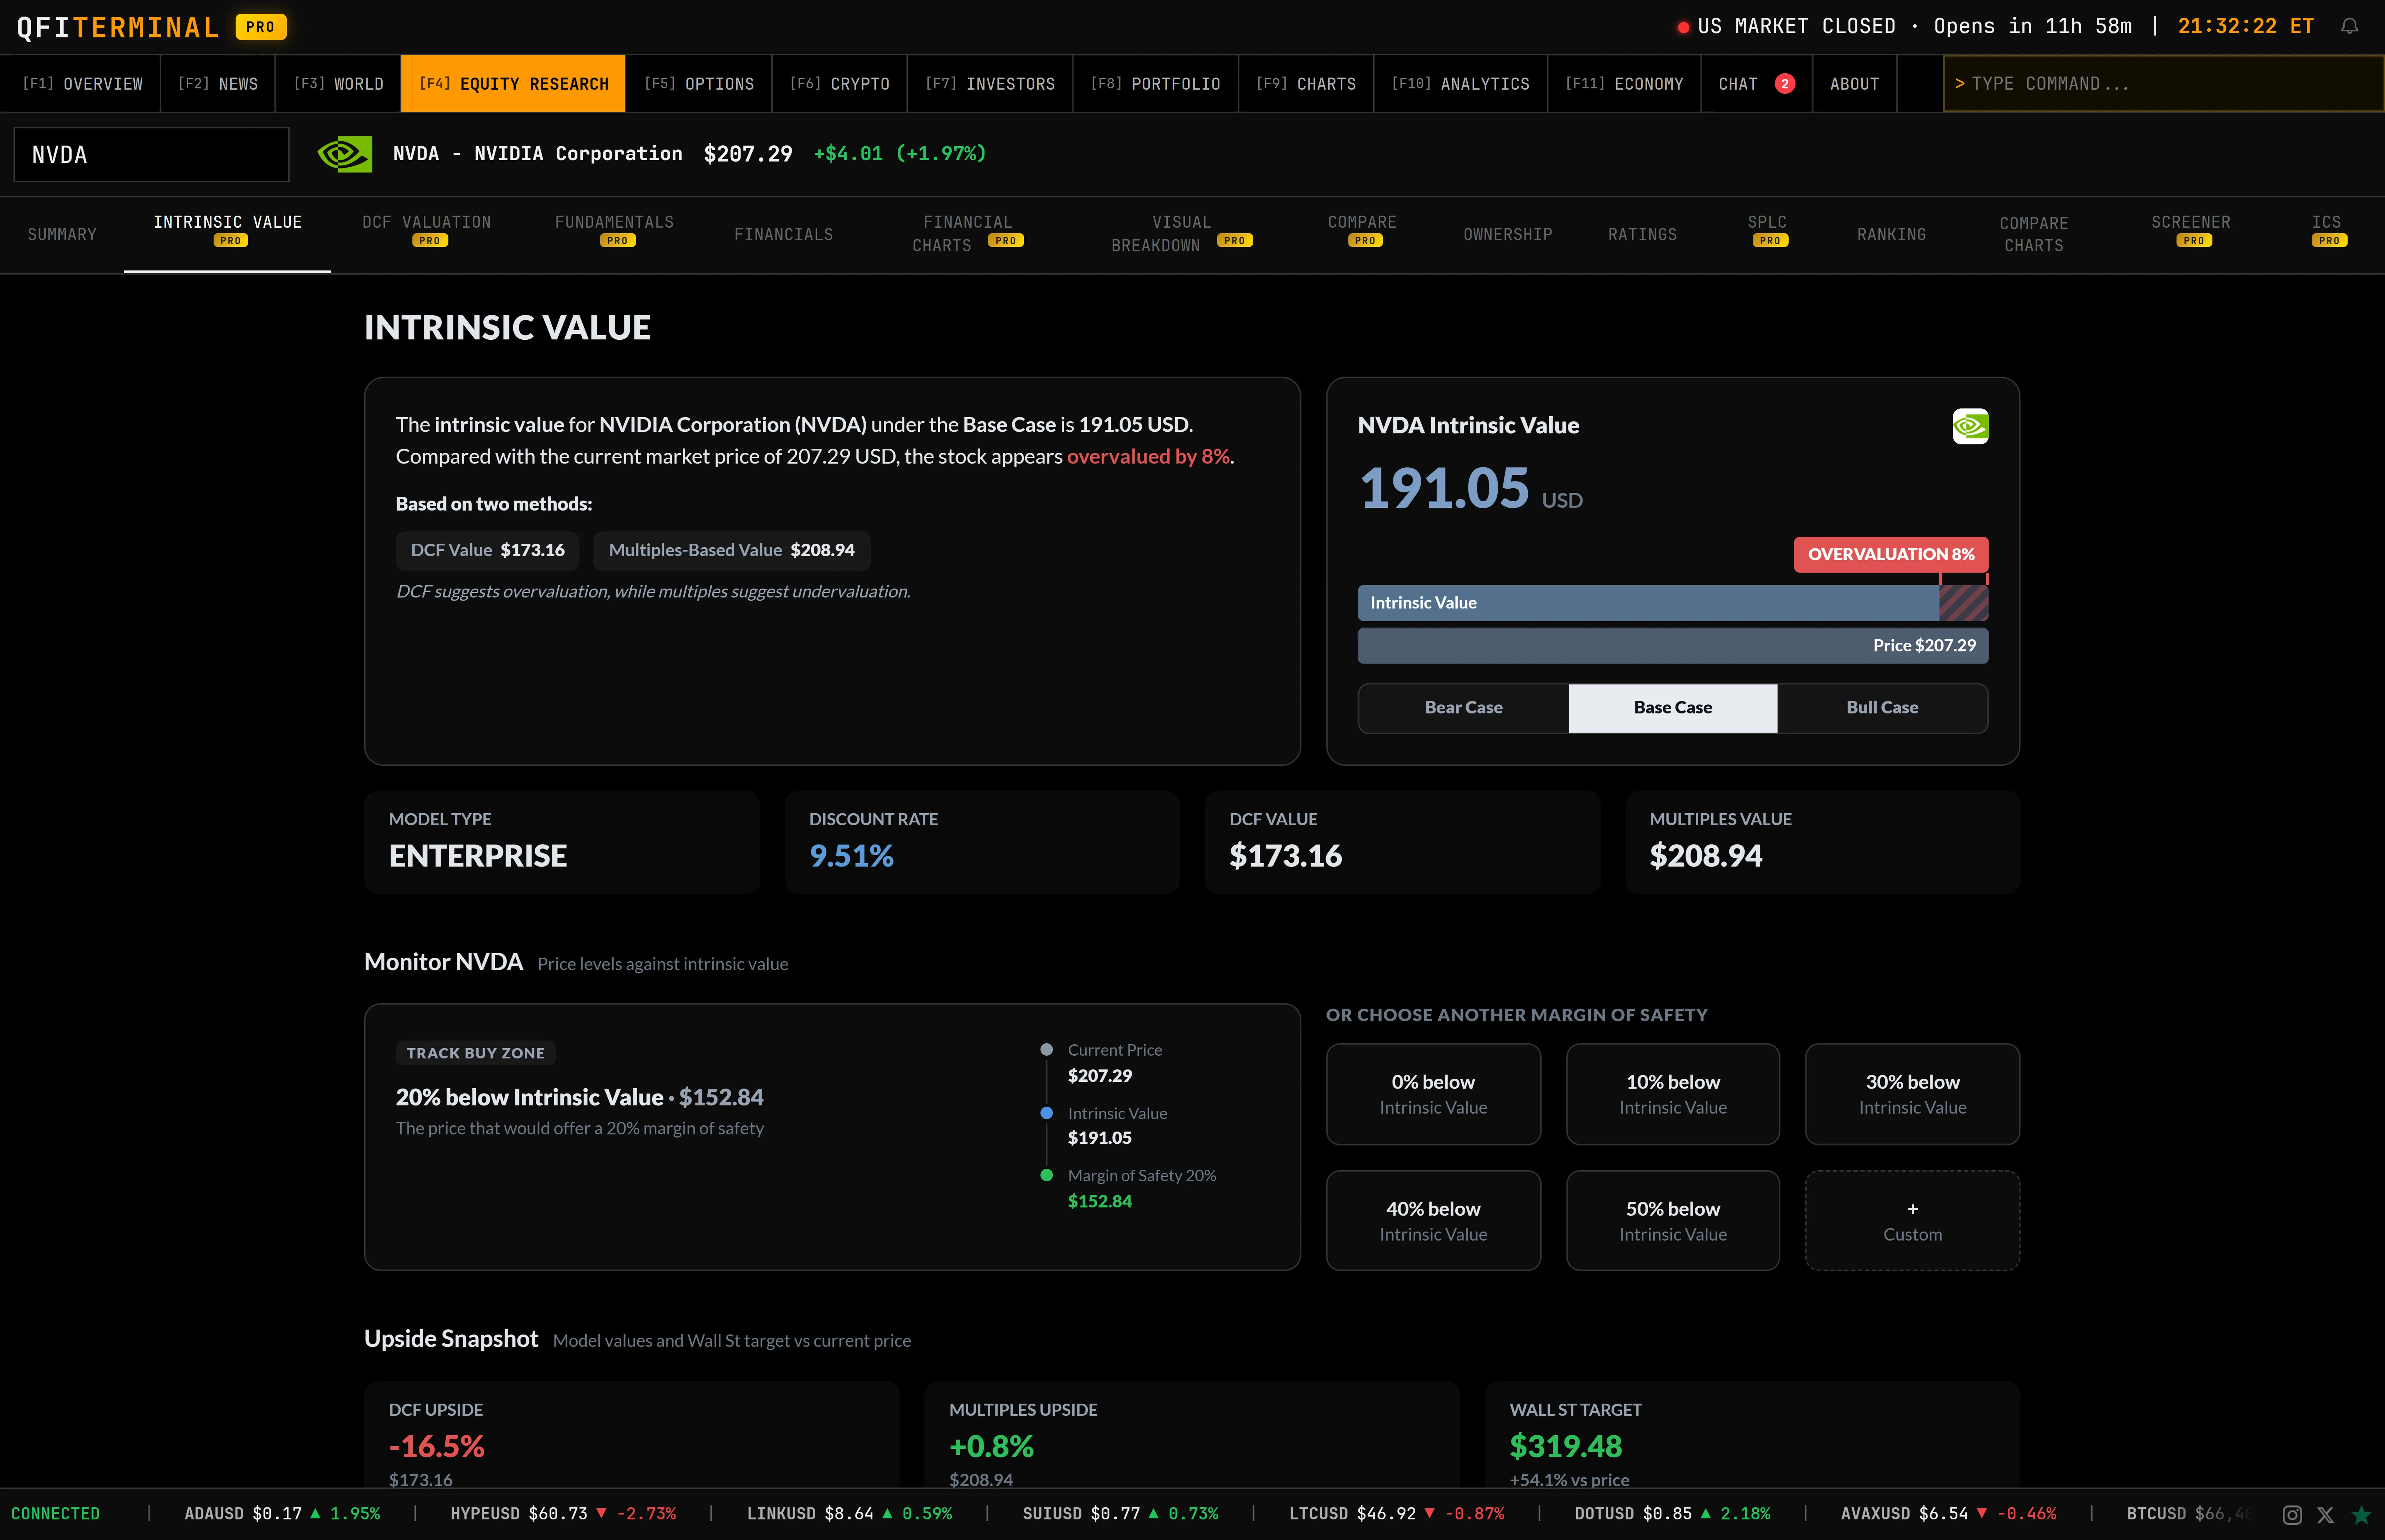Click the Track Buy Zone label
Viewport: 2385px width, 1540px height.
[x=475, y=1053]
